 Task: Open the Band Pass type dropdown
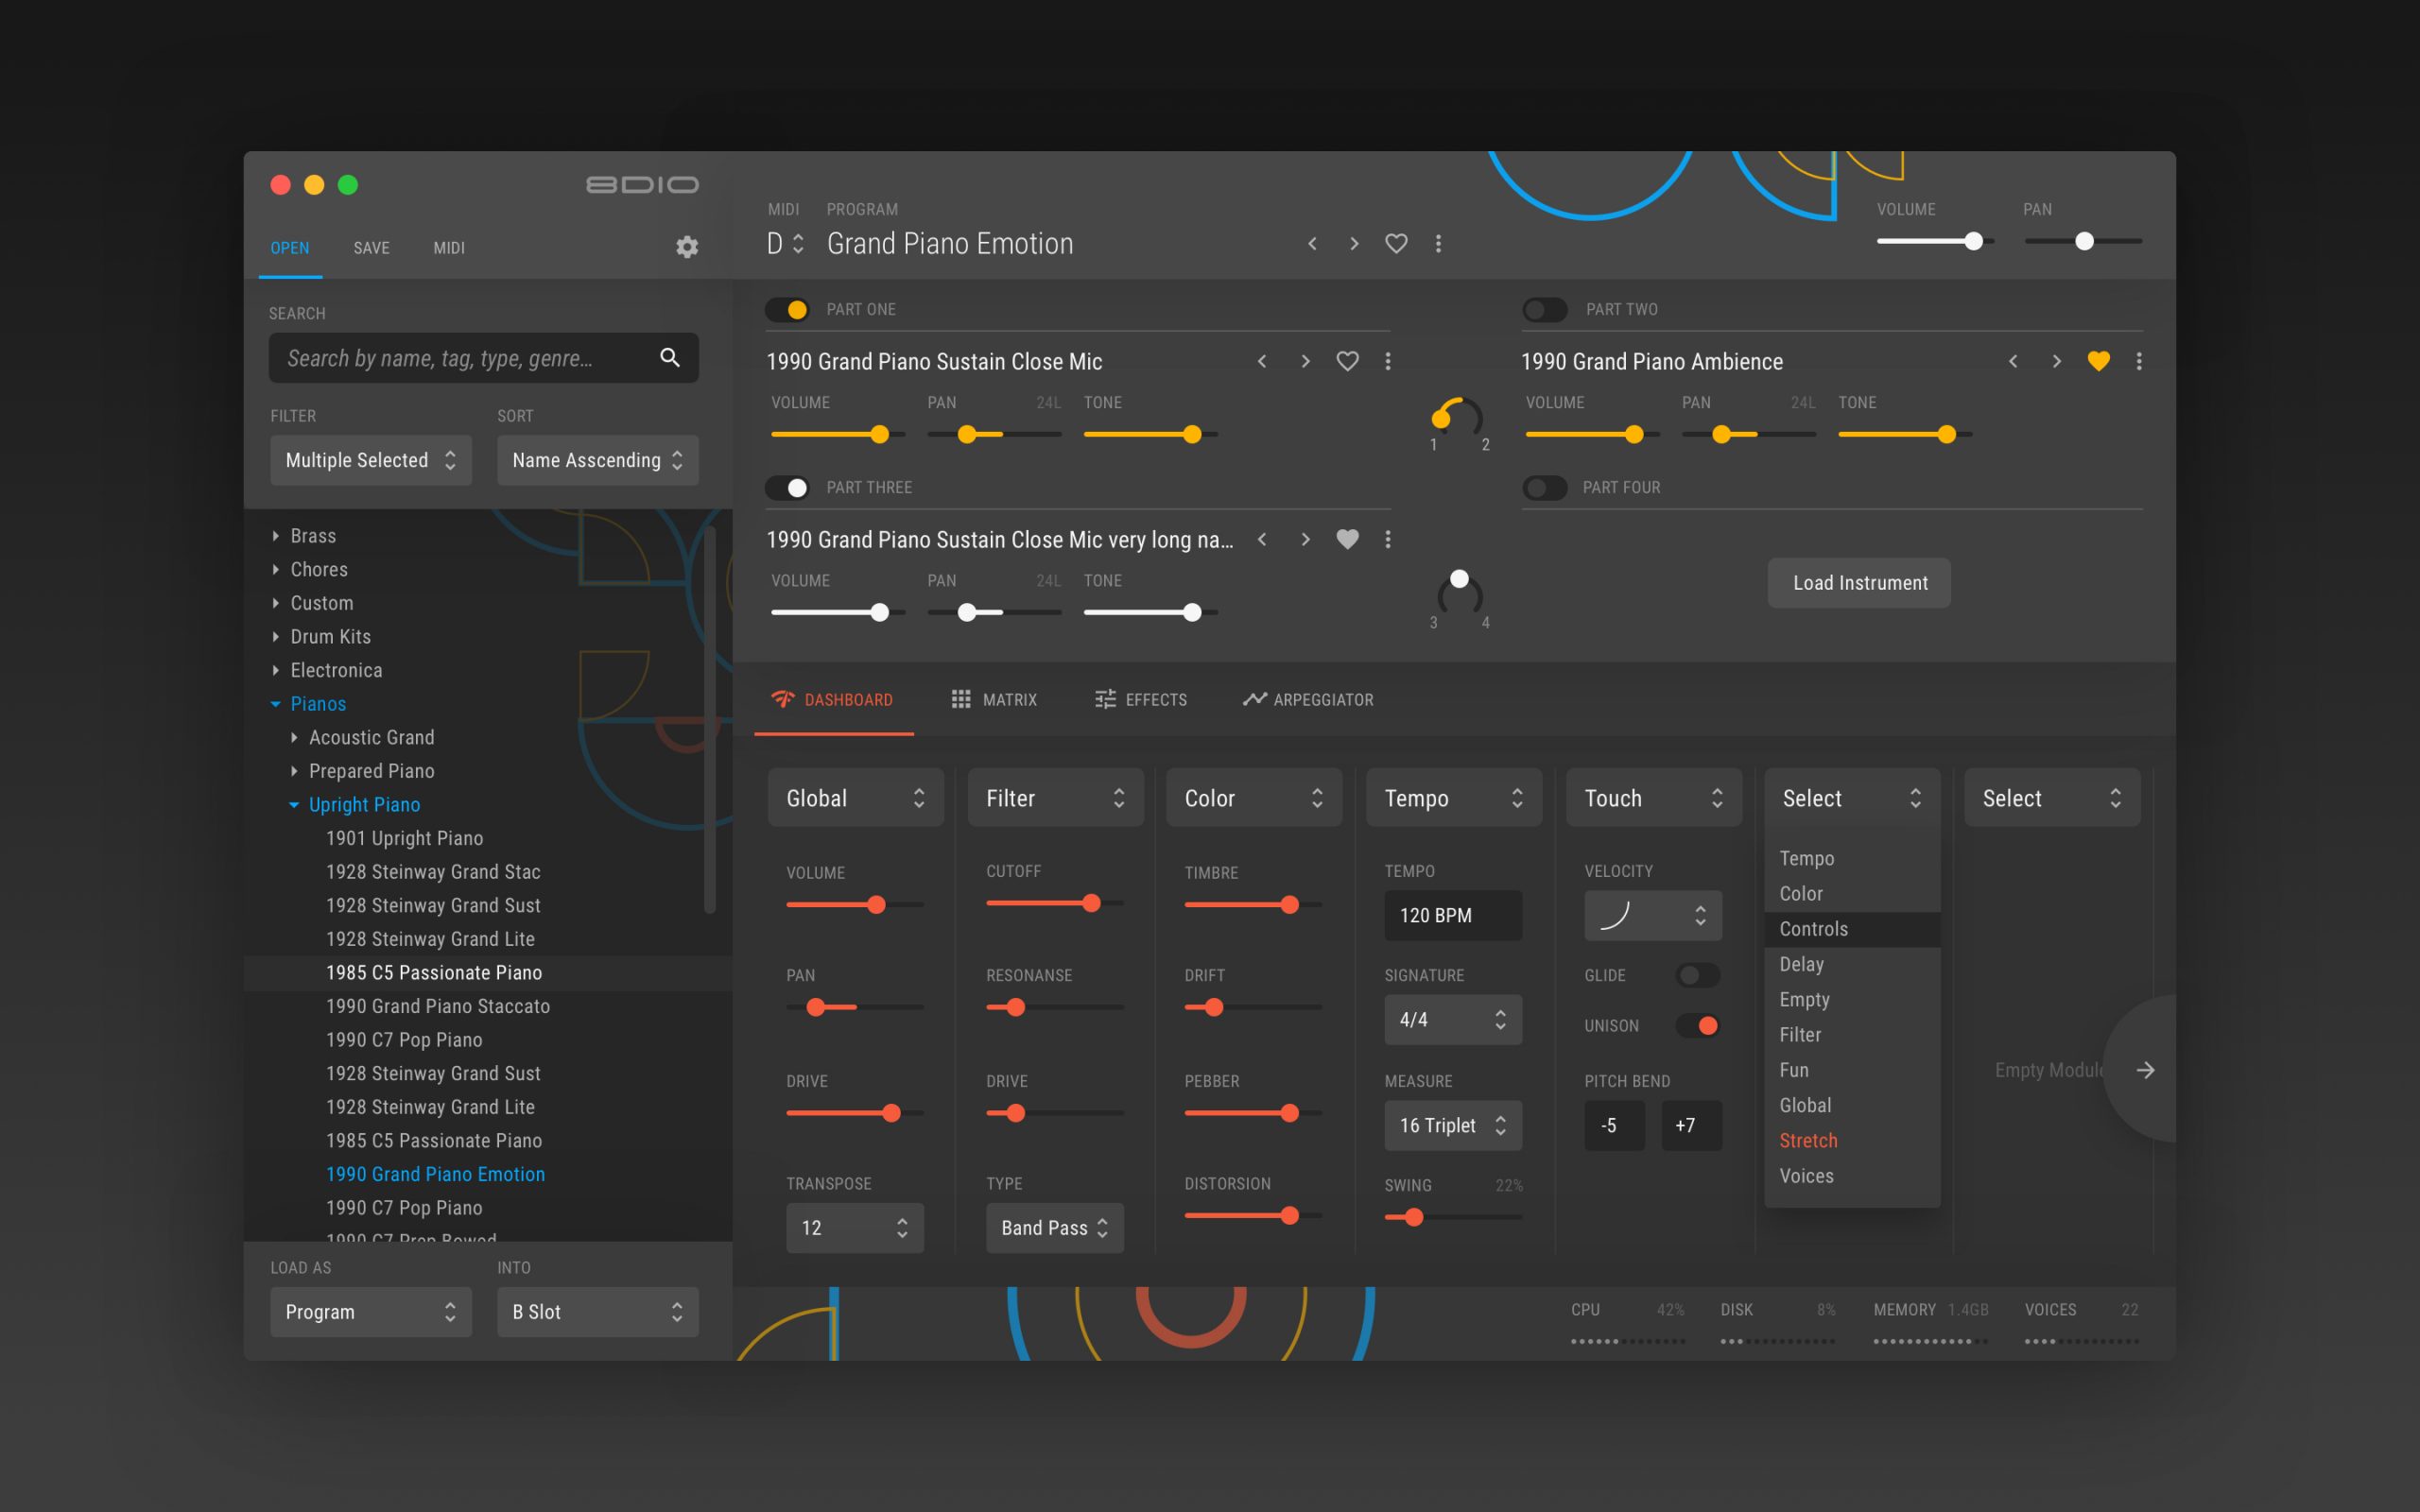tap(1055, 1228)
